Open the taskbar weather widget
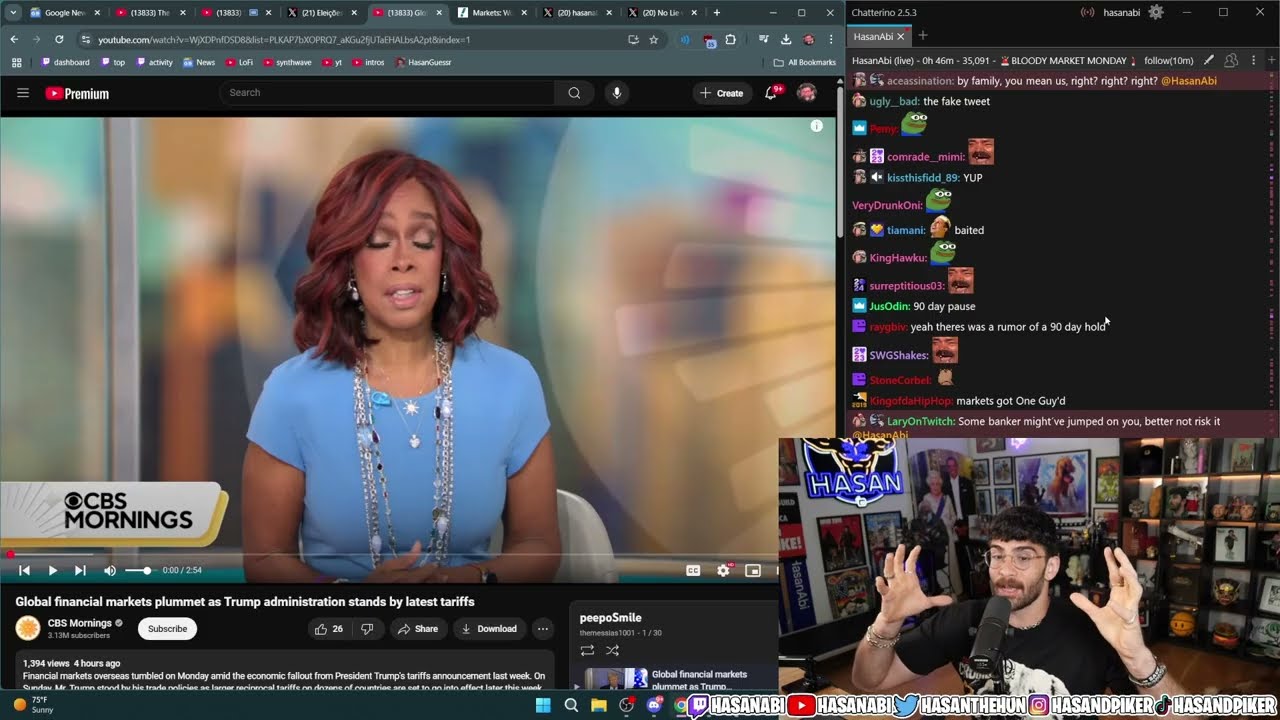1280x720 pixels. pyautogui.click(x=33, y=705)
